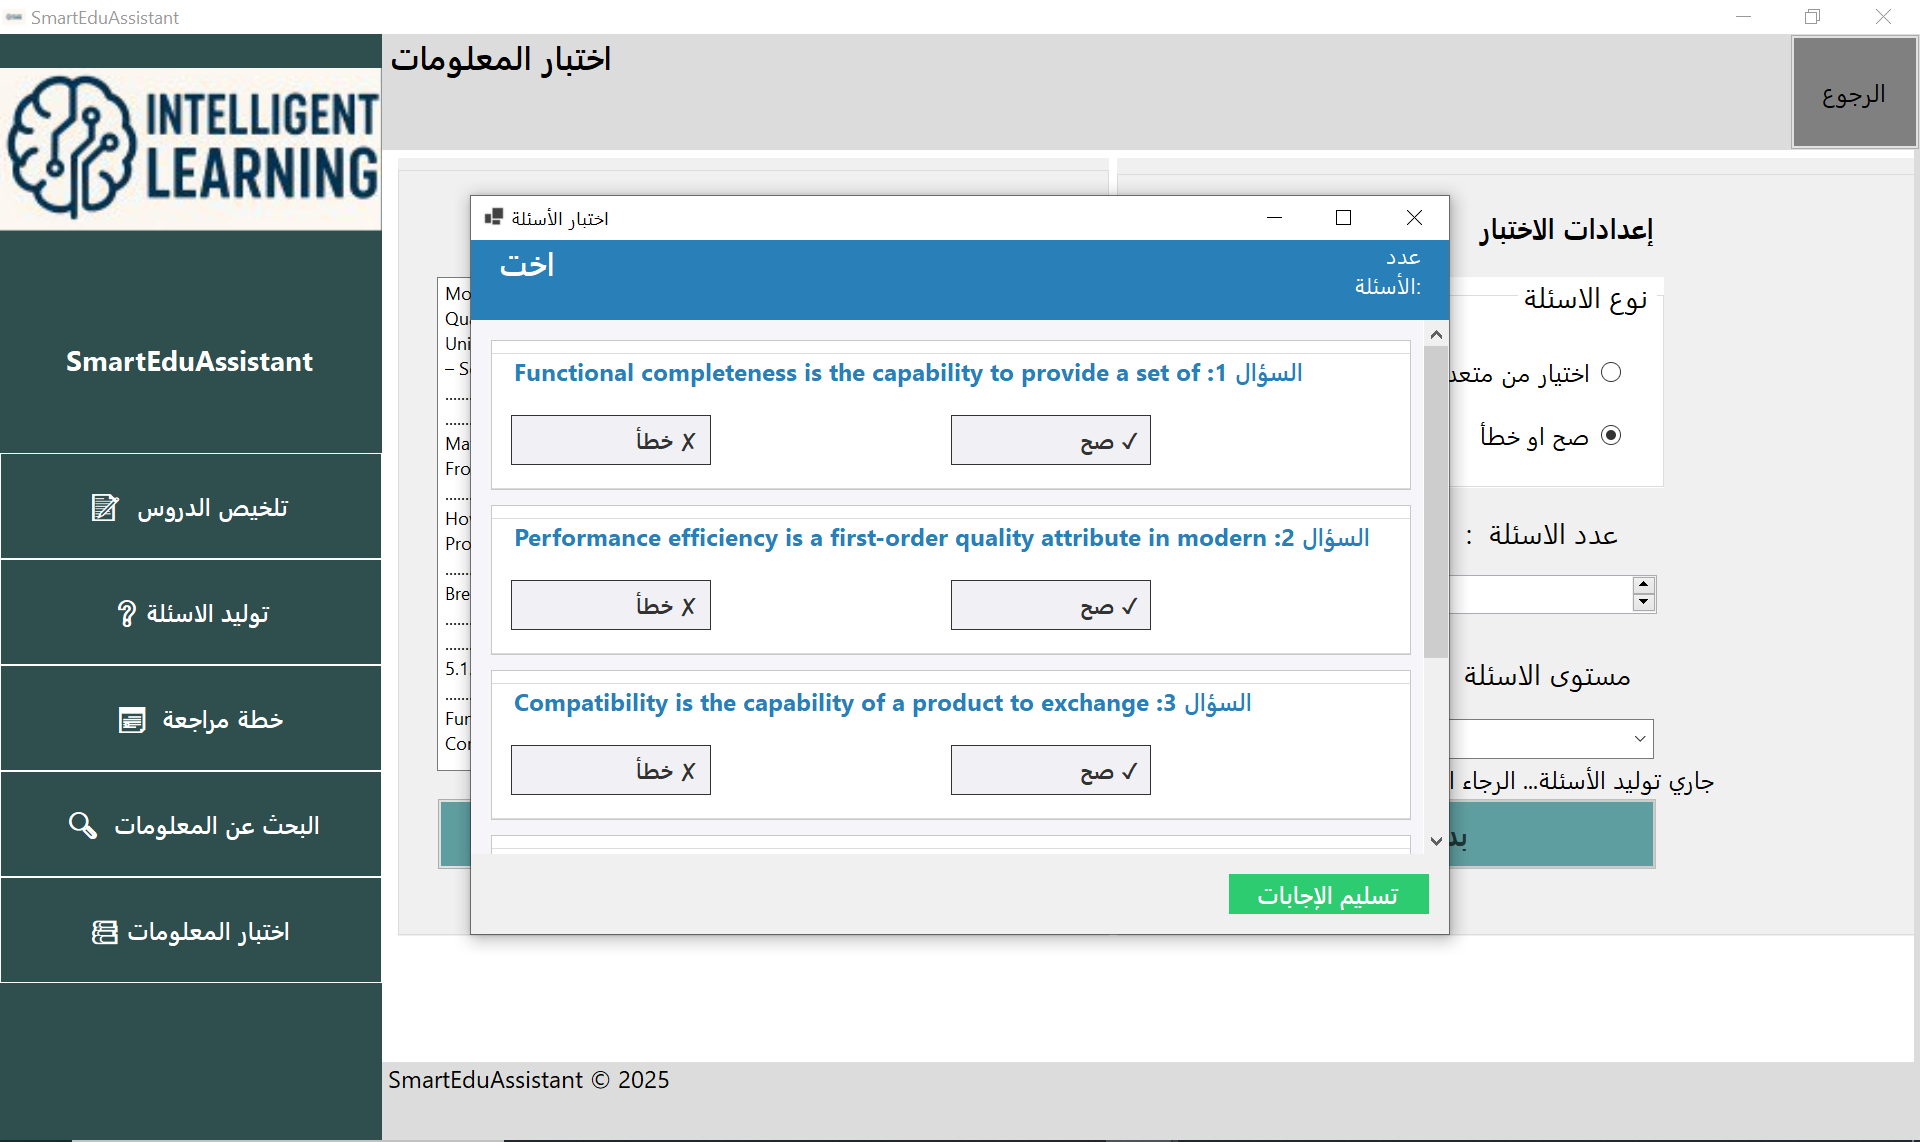The image size is (1920, 1142).
Task: Open توليد الاسئلة from the sidebar
Action: coord(190,613)
